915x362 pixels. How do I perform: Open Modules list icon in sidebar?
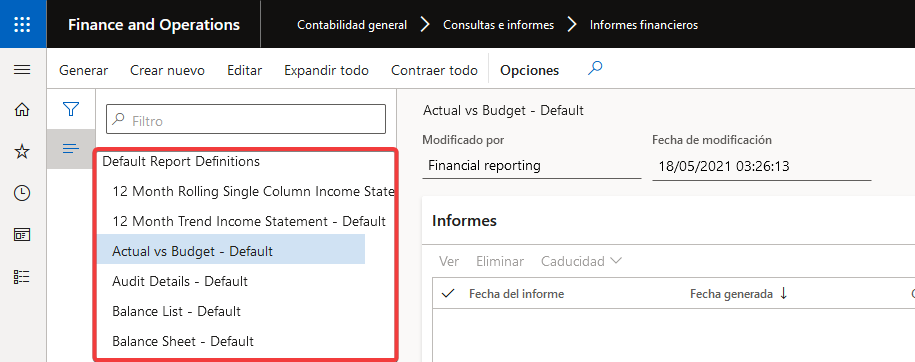[22, 277]
